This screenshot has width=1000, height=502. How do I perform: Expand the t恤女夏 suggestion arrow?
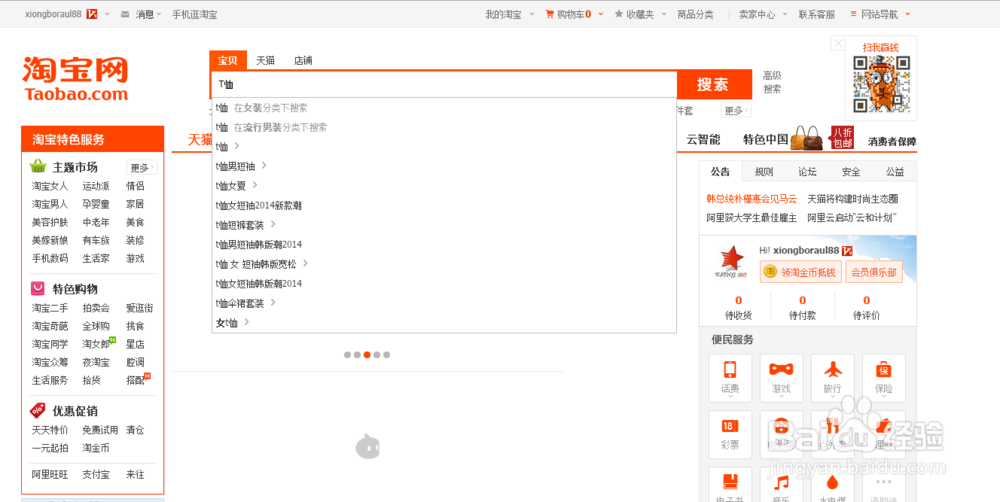tap(254, 186)
